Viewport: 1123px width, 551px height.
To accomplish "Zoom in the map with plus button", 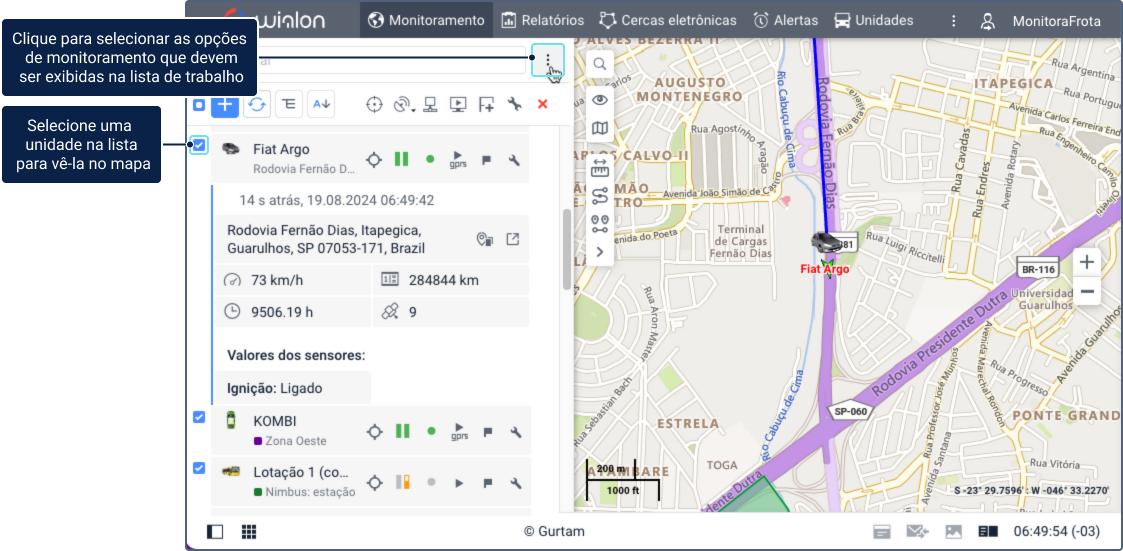I will (x=1086, y=262).
